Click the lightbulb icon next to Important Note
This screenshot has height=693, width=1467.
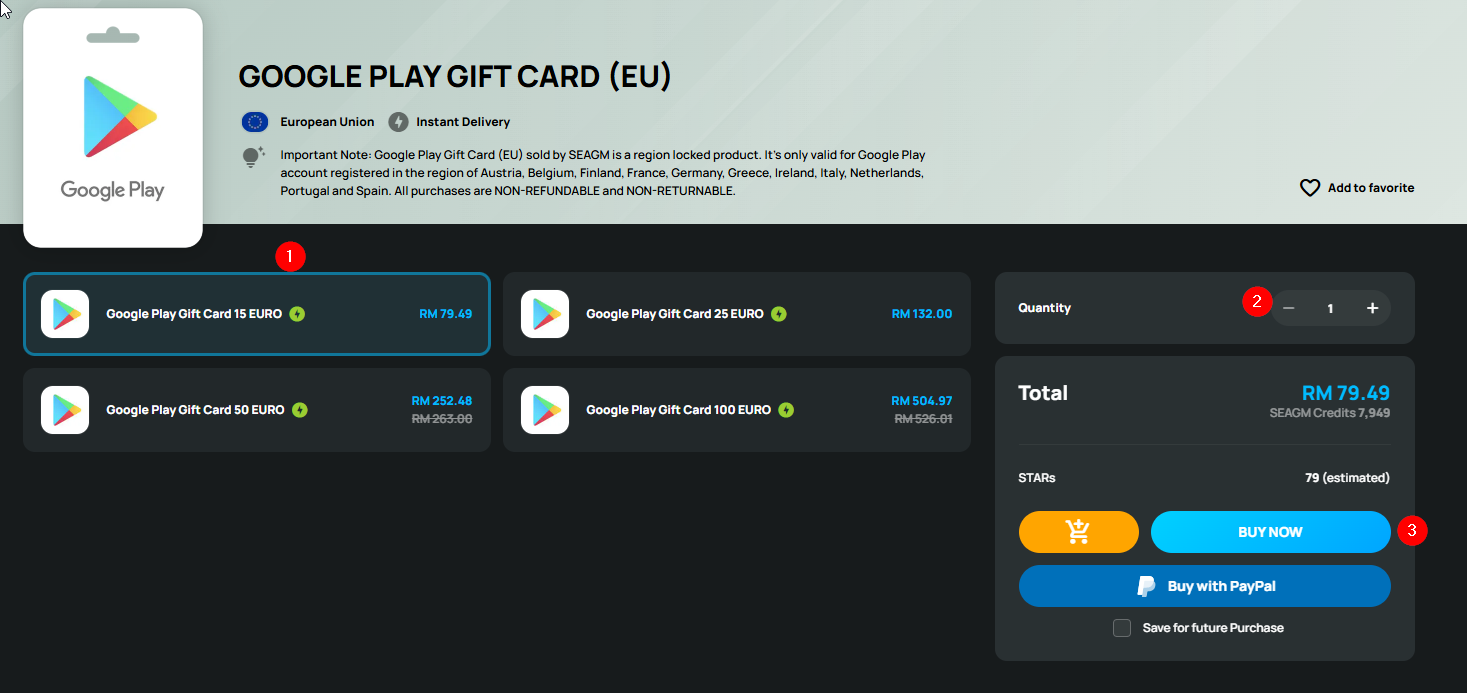(x=253, y=157)
